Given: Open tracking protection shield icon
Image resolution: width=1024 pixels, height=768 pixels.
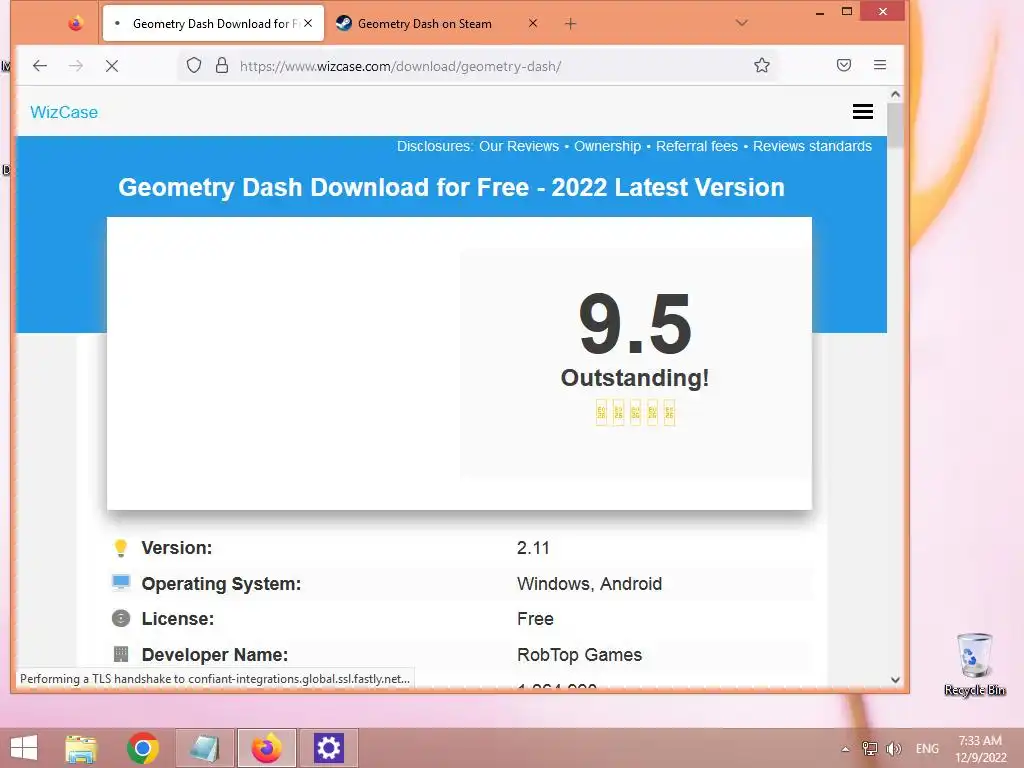Looking at the screenshot, I should coord(194,65).
